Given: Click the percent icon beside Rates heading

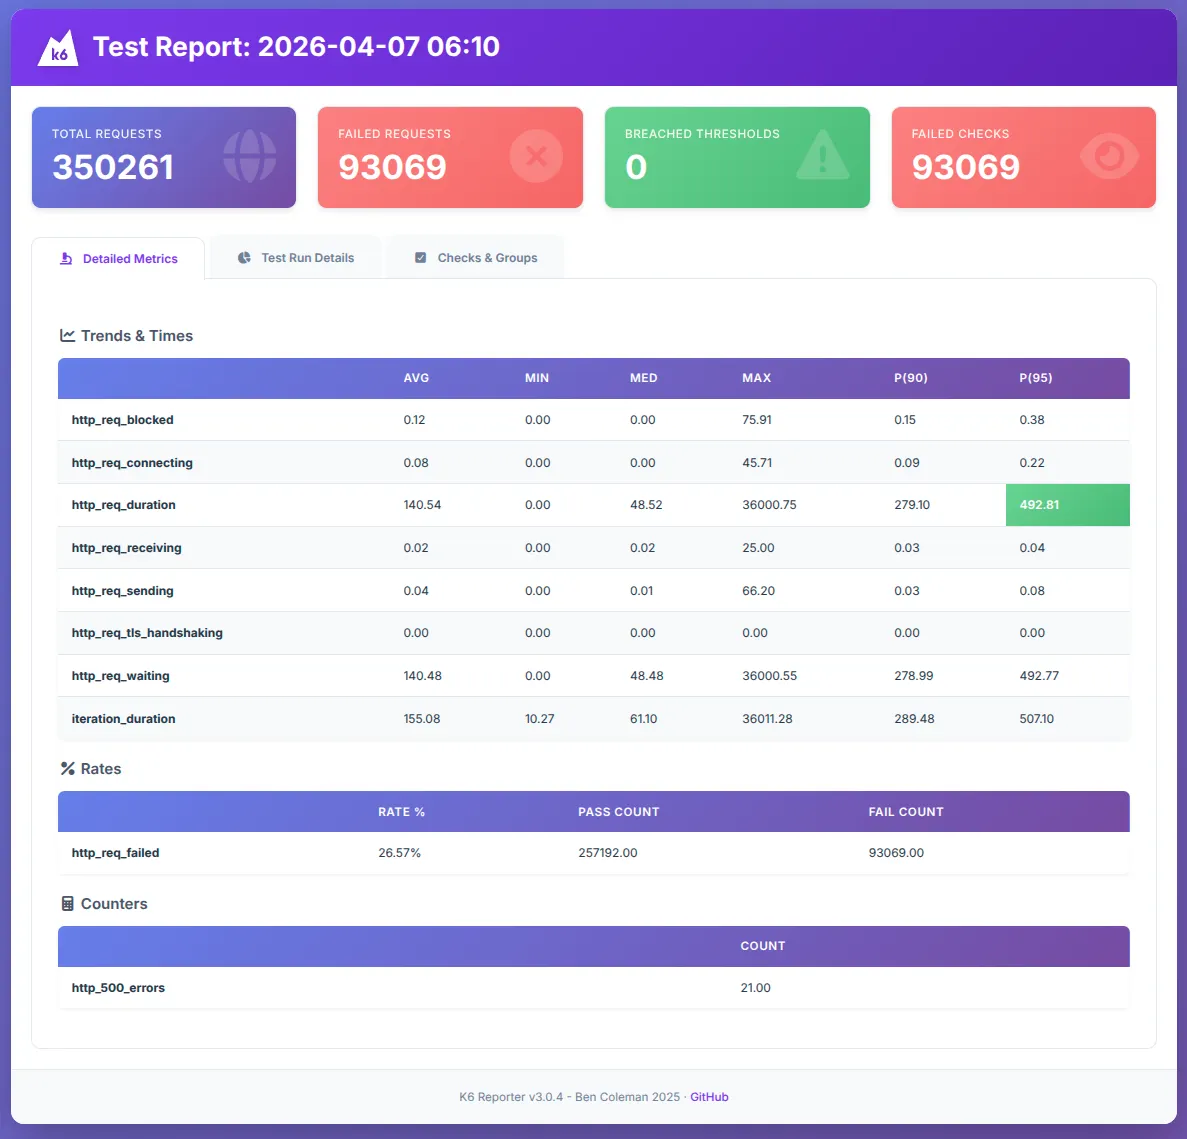Looking at the screenshot, I should (x=67, y=768).
